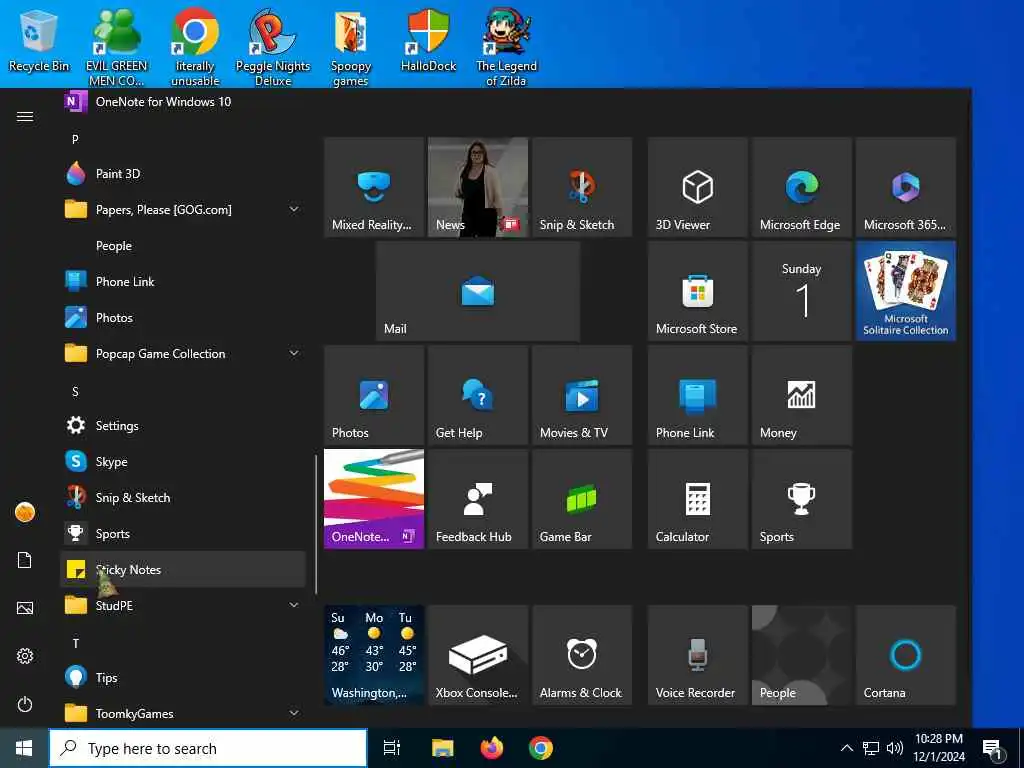Open the Game Bar tile
Viewport: 1024px width, 768px height.
coord(582,499)
